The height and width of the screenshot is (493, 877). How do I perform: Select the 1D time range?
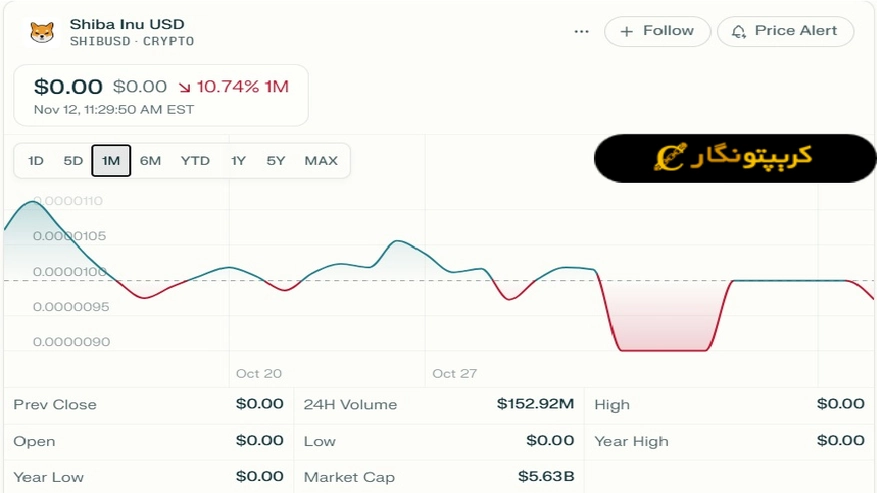tap(36, 161)
